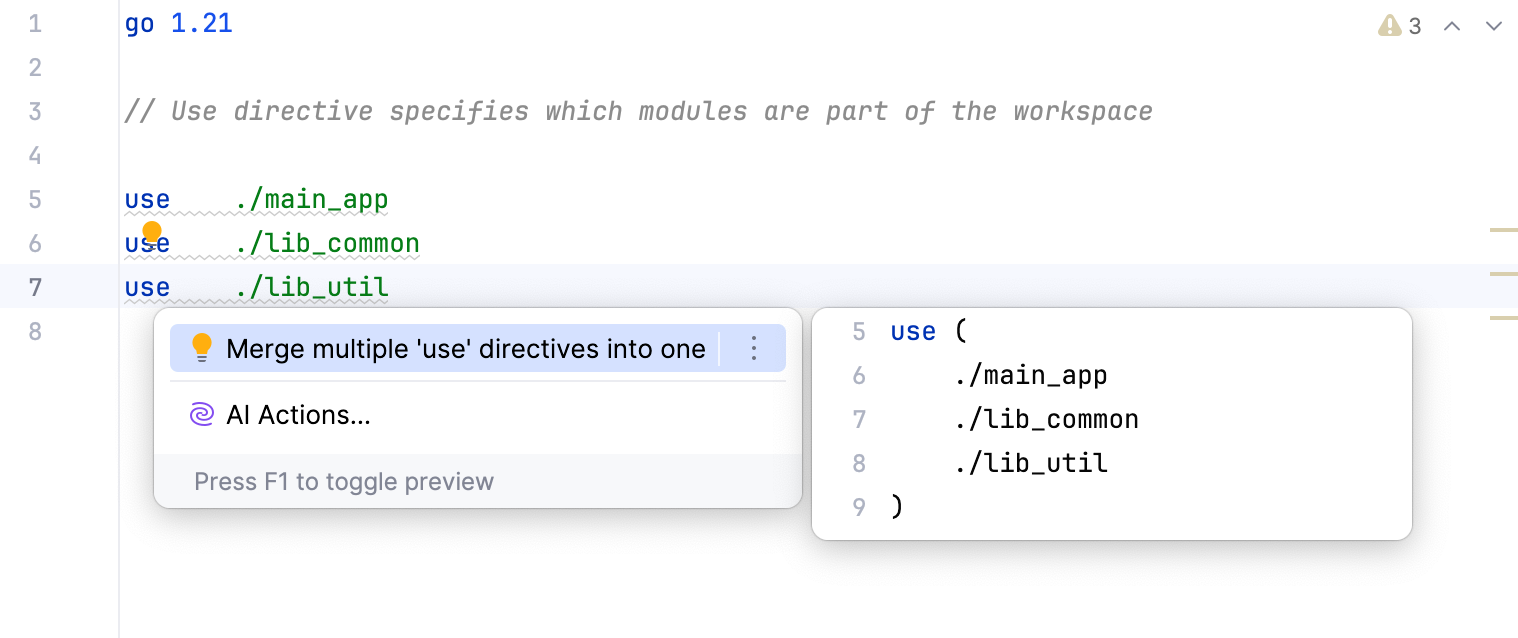This screenshot has width=1518, height=638.
Task: Click 'go 1.21' on the first line
Action: (177, 23)
